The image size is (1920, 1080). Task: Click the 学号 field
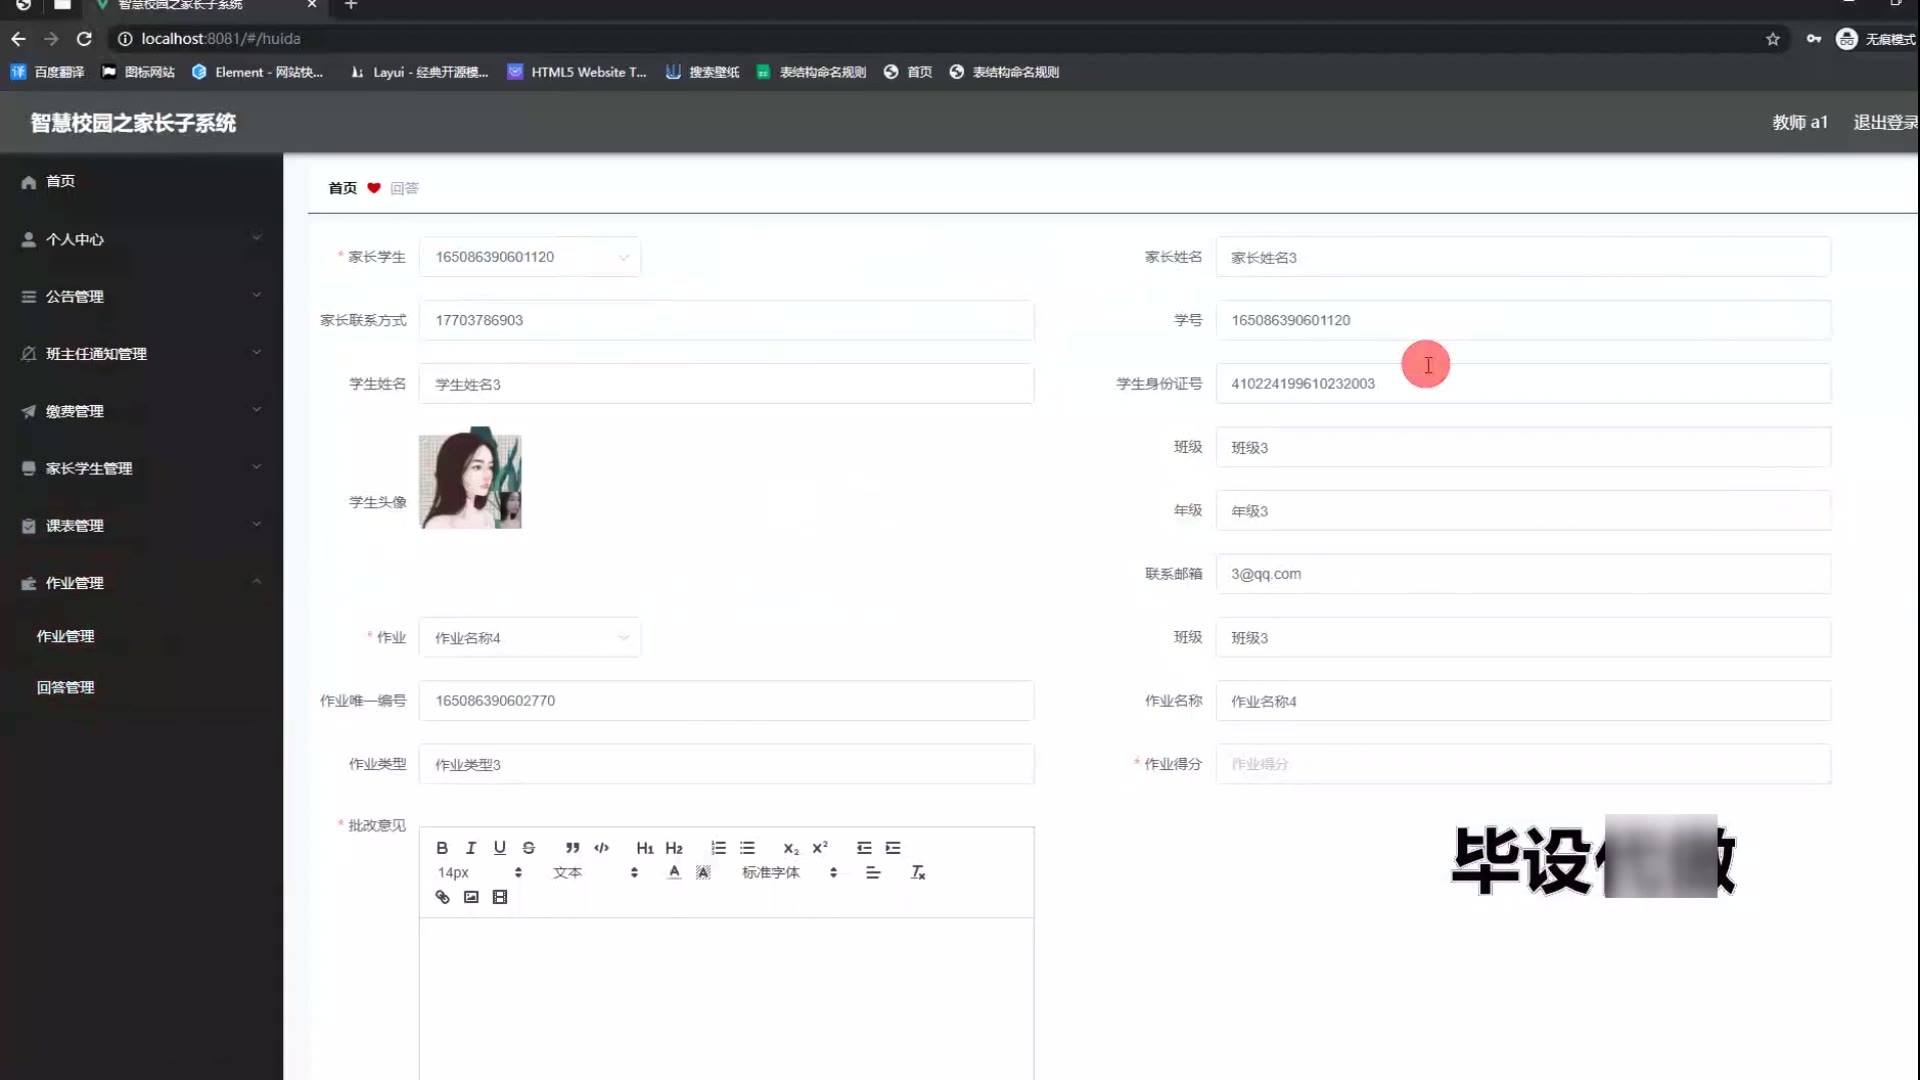1523,320
